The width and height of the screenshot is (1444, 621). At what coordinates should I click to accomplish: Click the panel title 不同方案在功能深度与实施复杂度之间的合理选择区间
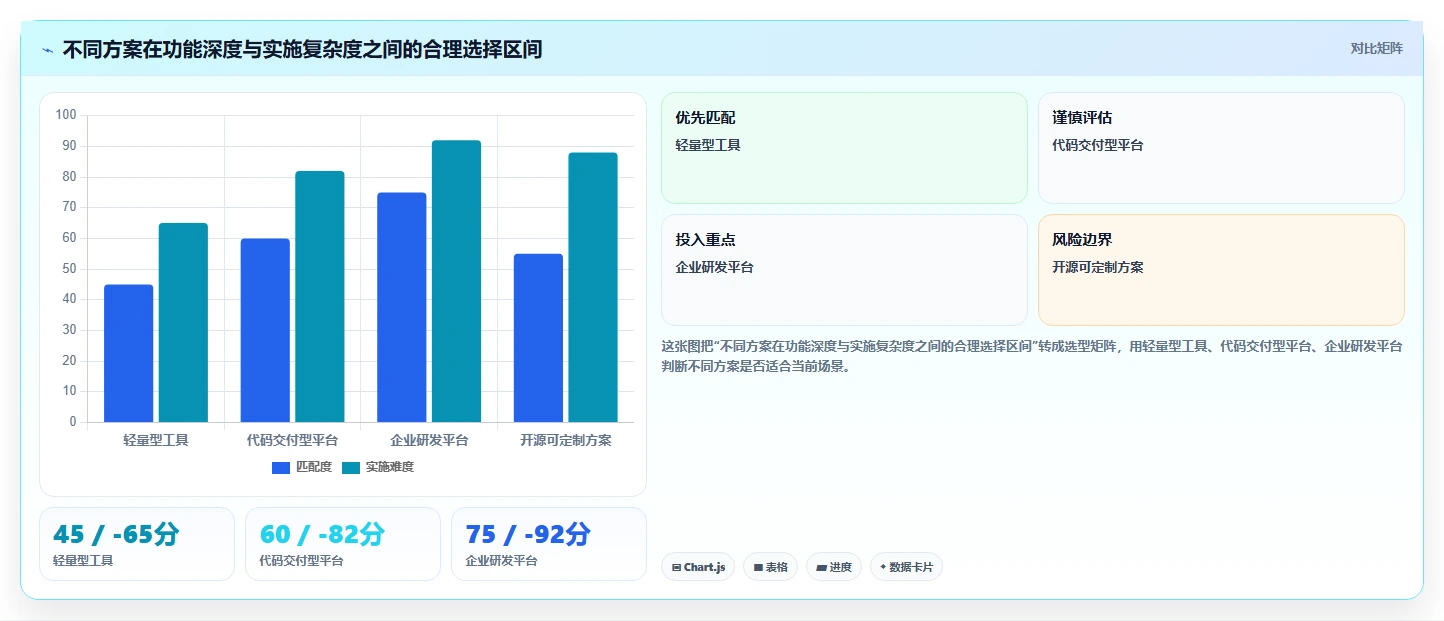pyautogui.click(x=302, y=49)
